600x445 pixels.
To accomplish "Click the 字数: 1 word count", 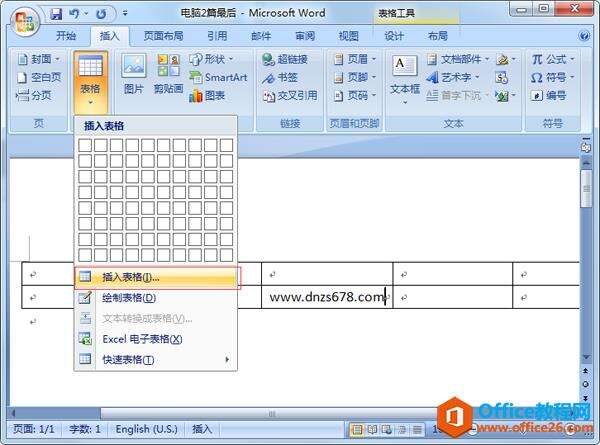I will coord(85,429).
